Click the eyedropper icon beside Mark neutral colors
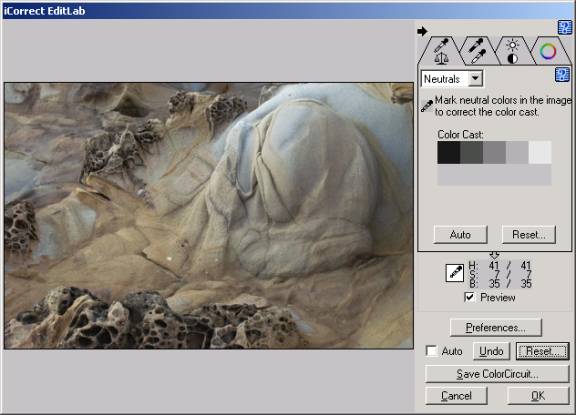The height and width of the screenshot is (415, 576). coord(427,106)
